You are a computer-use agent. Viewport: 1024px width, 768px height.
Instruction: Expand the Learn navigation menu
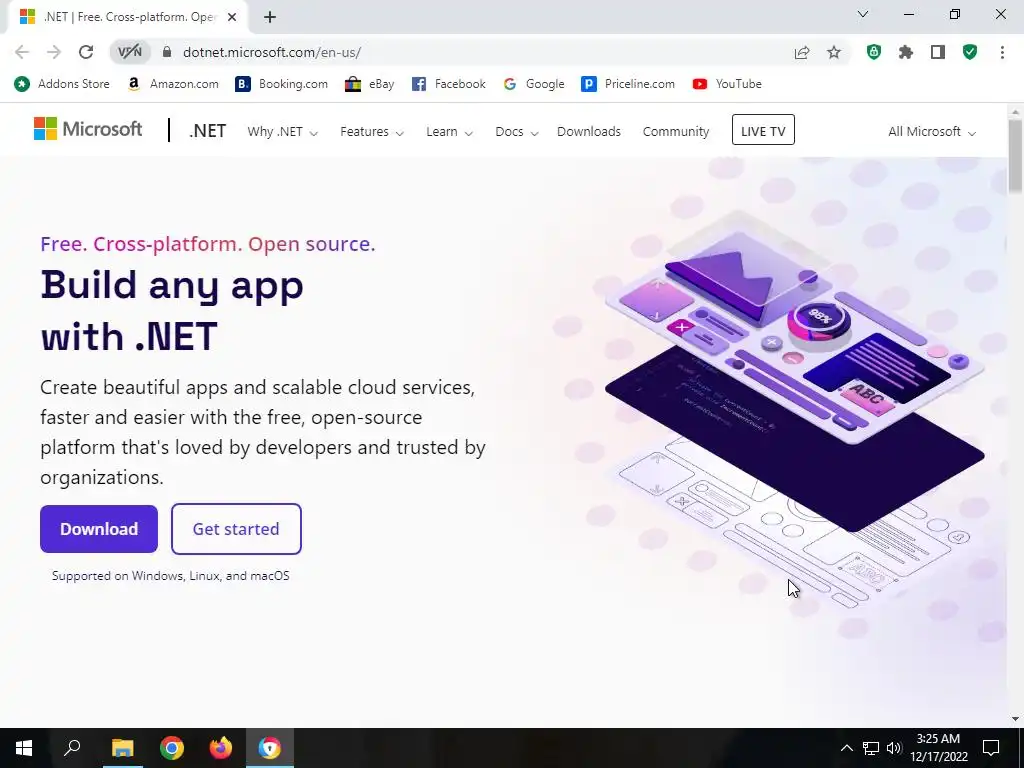[x=449, y=132]
